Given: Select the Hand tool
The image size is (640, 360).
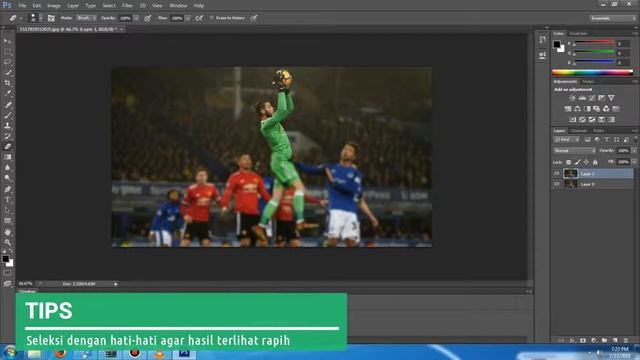Looking at the screenshot, I should 7,232.
